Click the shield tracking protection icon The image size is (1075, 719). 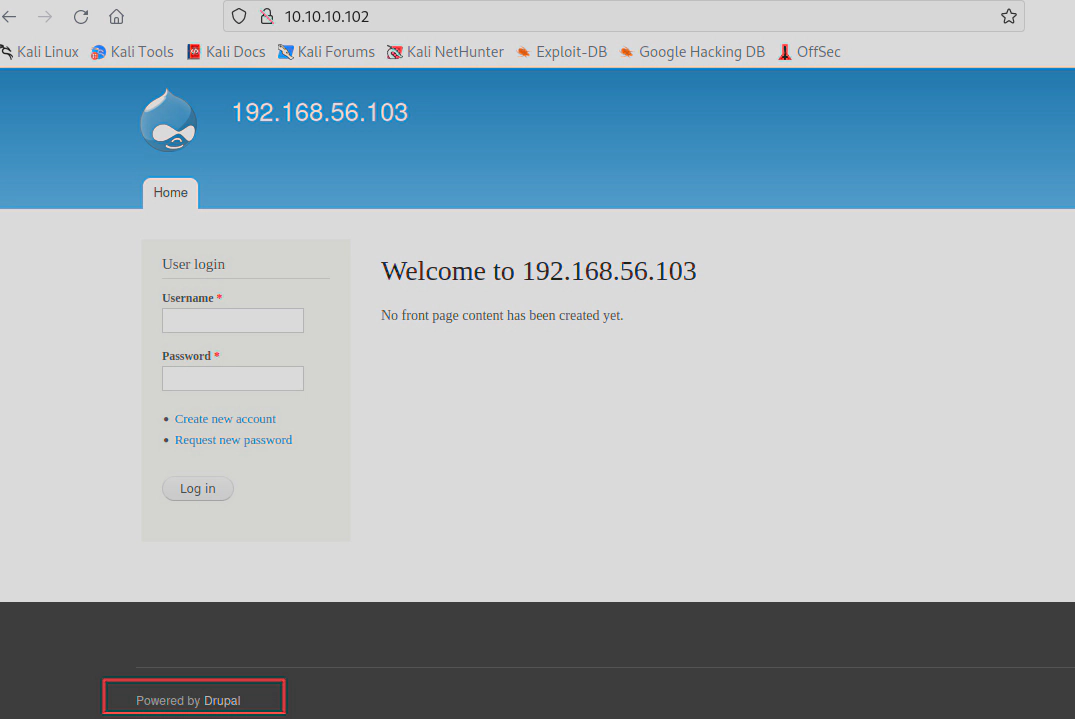point(238,17)
